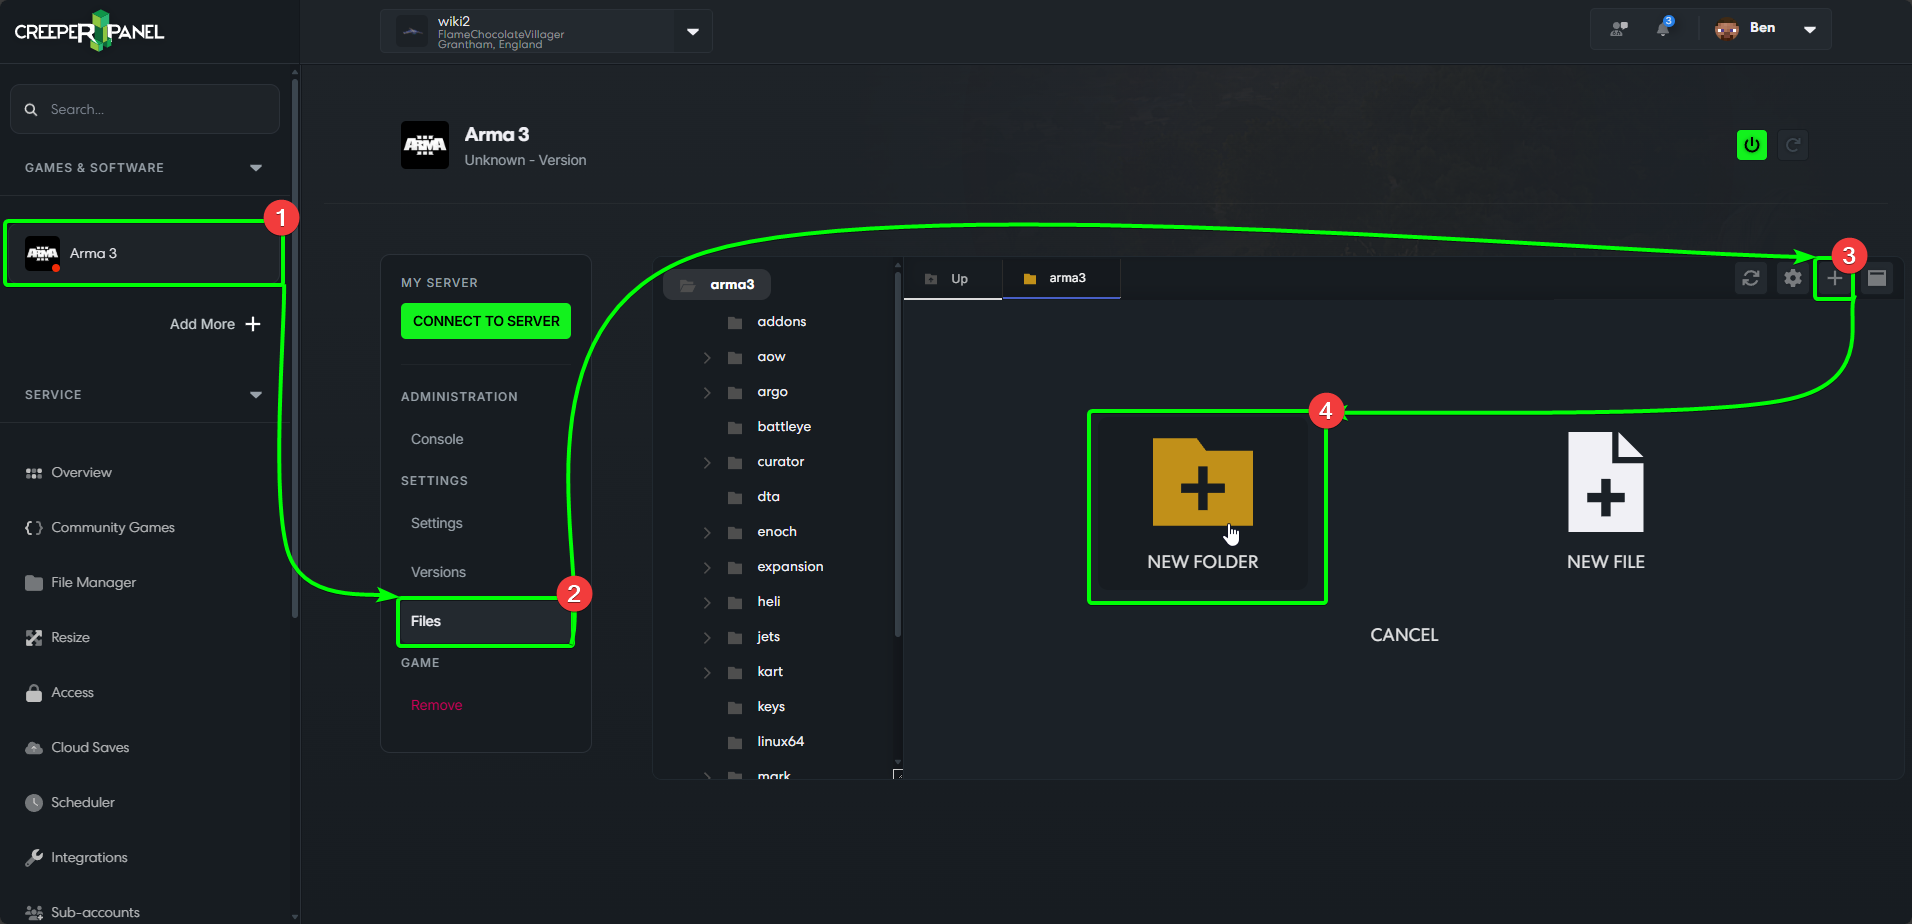
Task: Open Scheduler from the sidebar
Action: click(82, 802)
